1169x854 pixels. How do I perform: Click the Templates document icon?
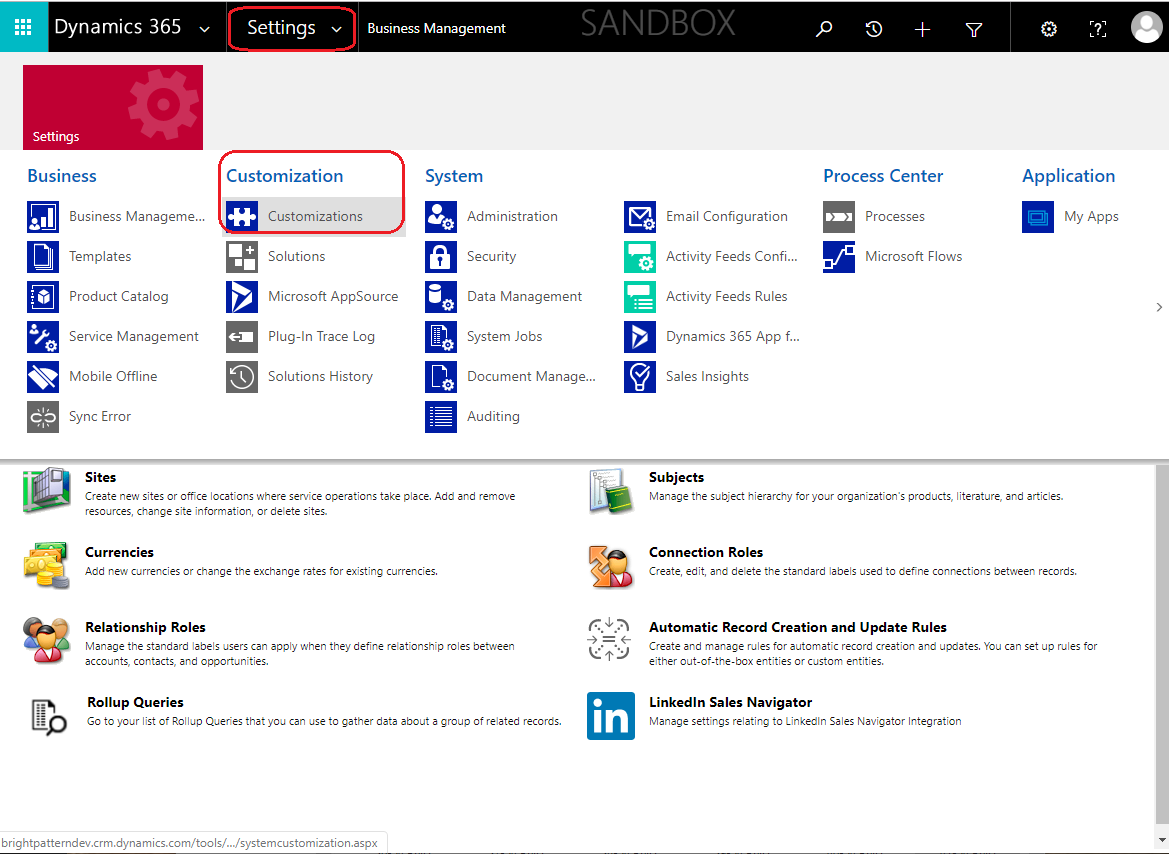point(42,257)
